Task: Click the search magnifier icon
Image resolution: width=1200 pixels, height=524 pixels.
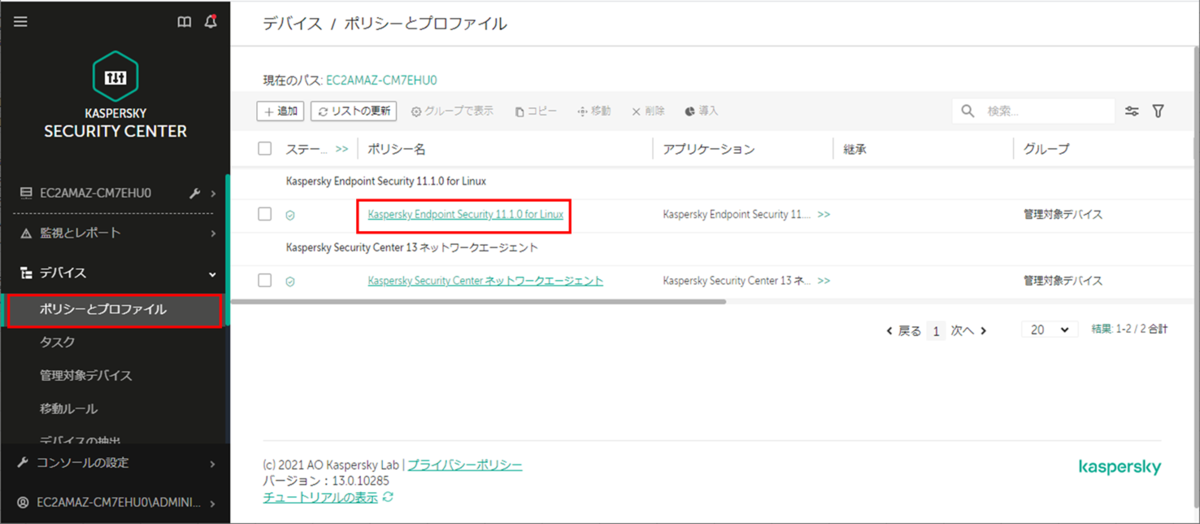Action: [967, 111]
